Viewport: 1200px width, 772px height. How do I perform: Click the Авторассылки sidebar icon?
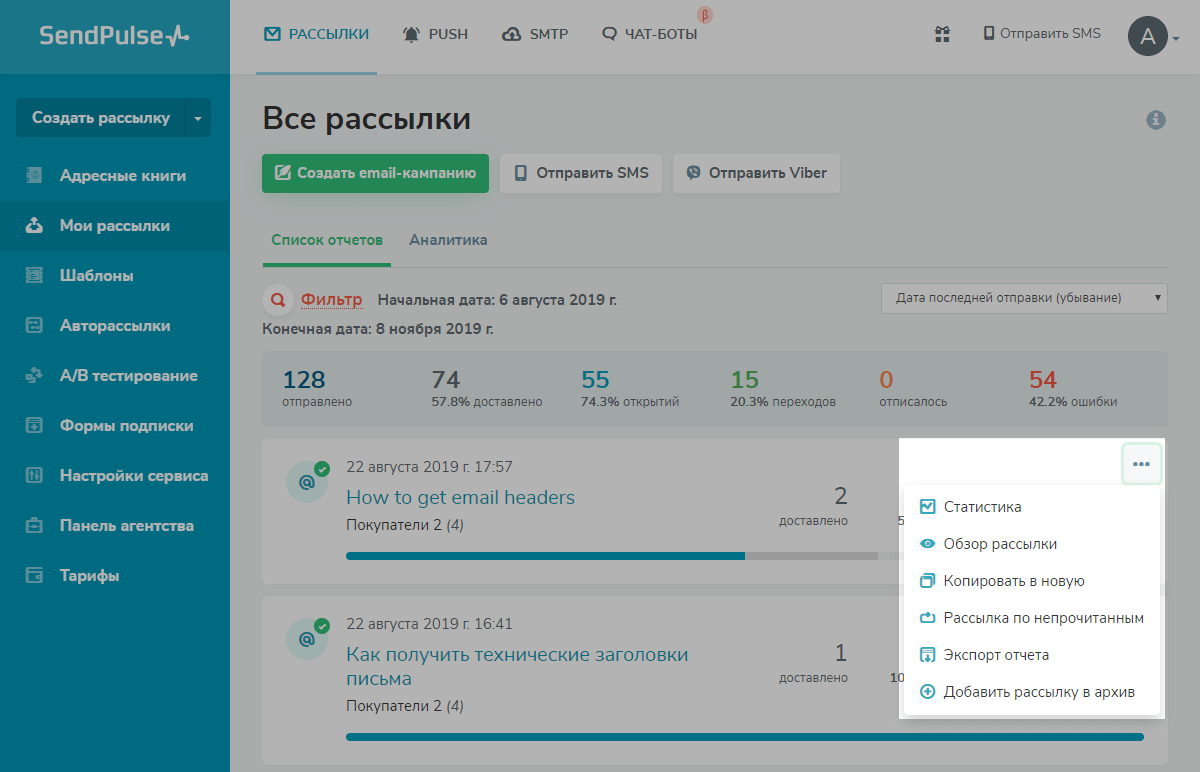click(x=34, y=326)
